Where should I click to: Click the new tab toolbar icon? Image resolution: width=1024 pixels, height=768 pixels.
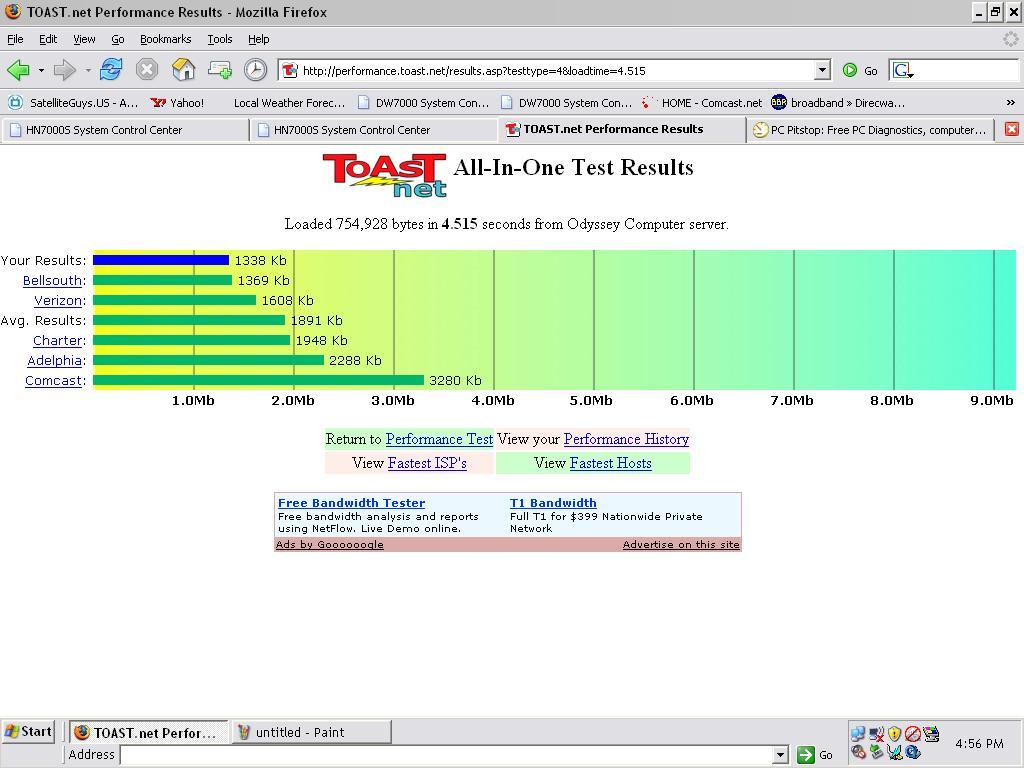pos(219,69)
